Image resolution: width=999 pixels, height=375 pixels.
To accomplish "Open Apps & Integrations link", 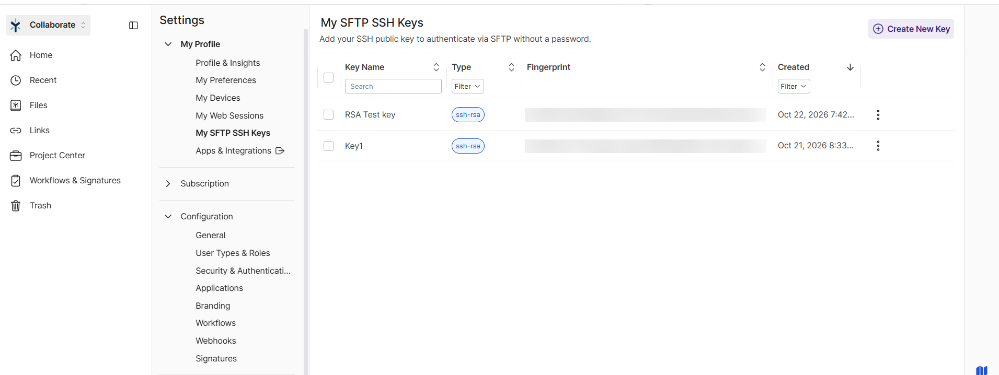I will point(233,151).
